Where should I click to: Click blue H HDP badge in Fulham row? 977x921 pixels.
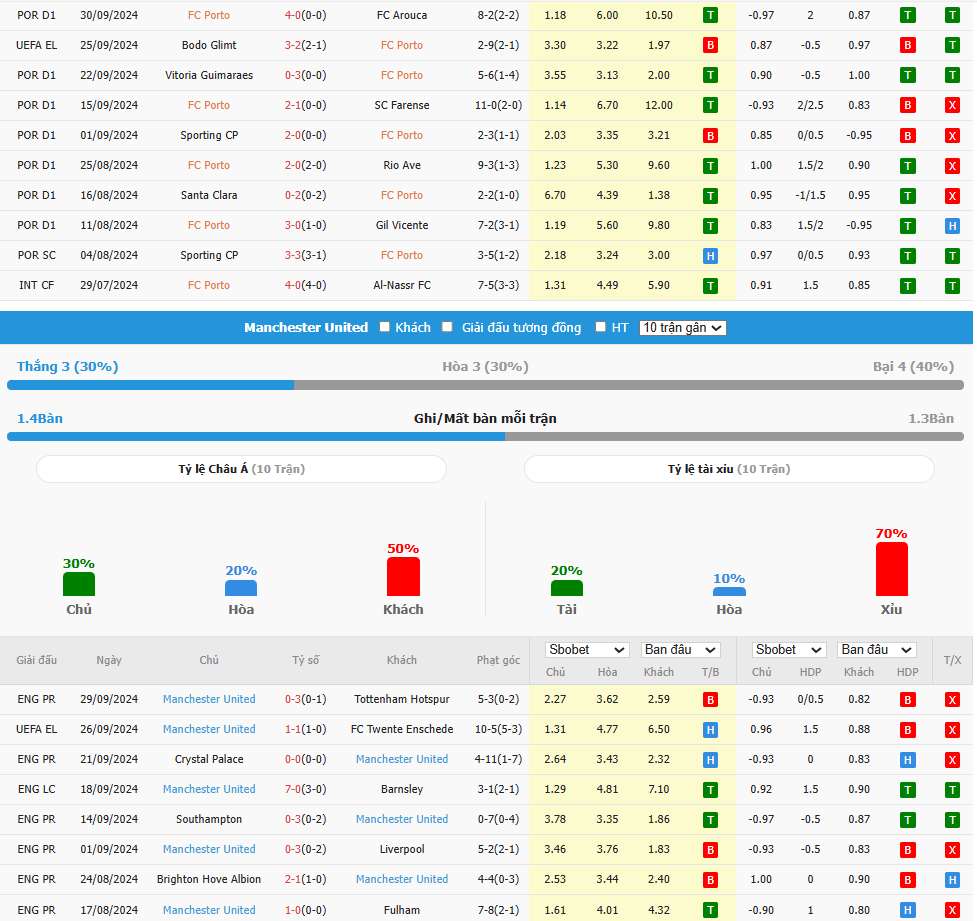[908, 910]
